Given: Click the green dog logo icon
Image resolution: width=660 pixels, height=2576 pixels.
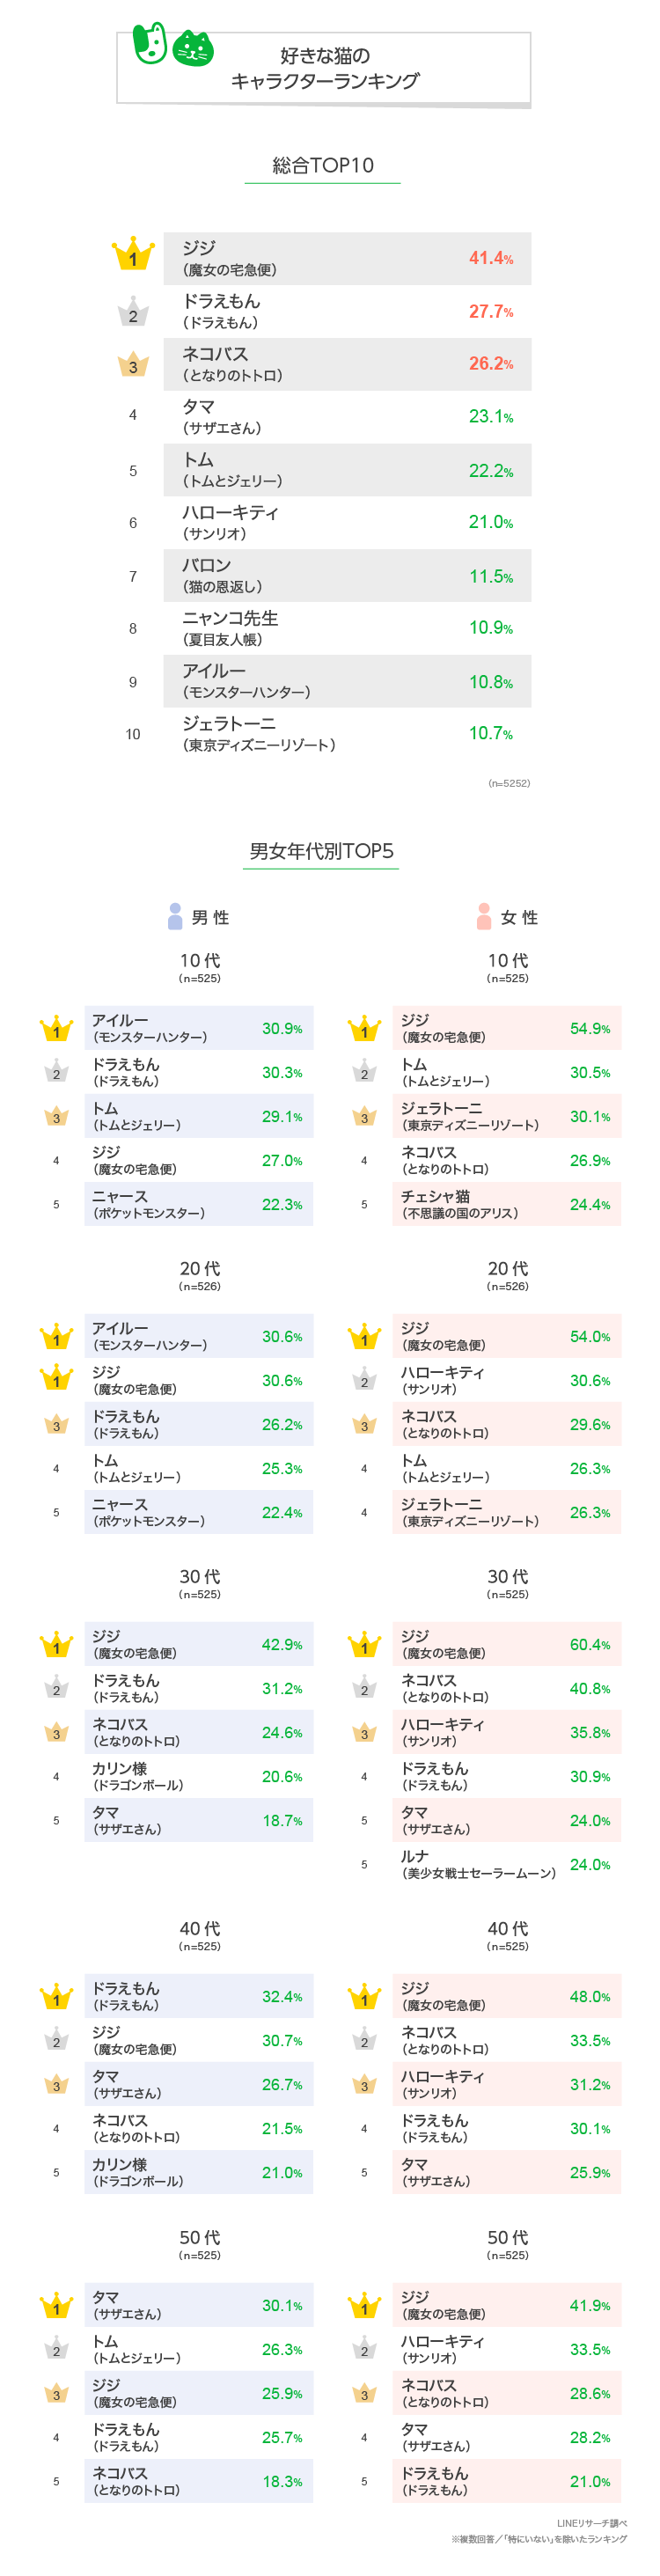Looking at the screenshot, I should click(150, 44).
